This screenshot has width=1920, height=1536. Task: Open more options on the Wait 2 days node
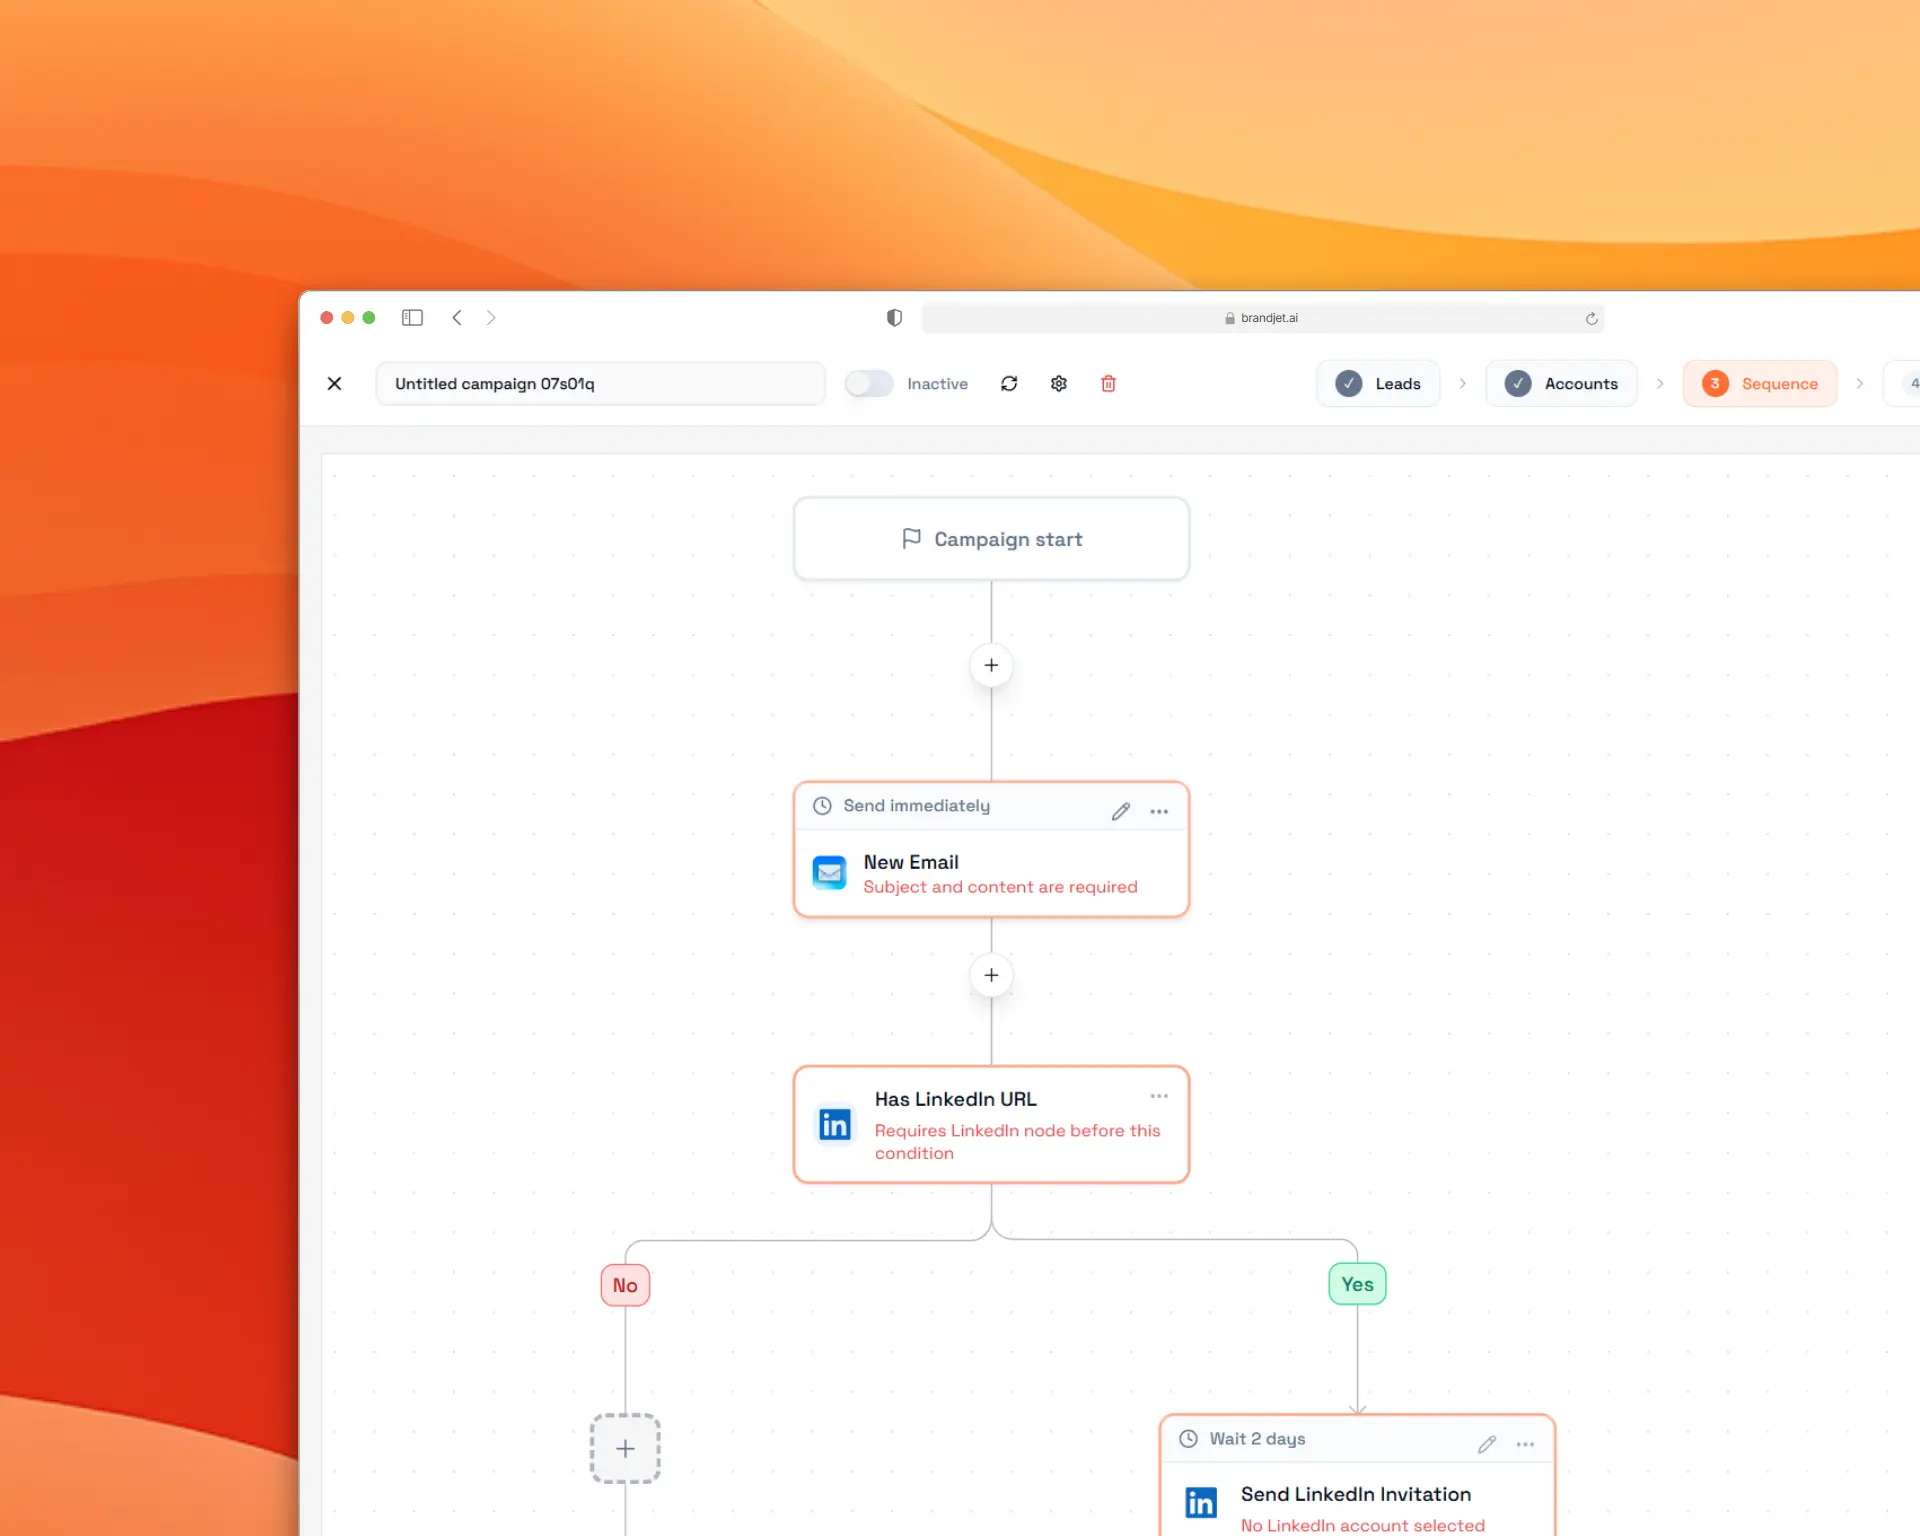[1526, 1444]
